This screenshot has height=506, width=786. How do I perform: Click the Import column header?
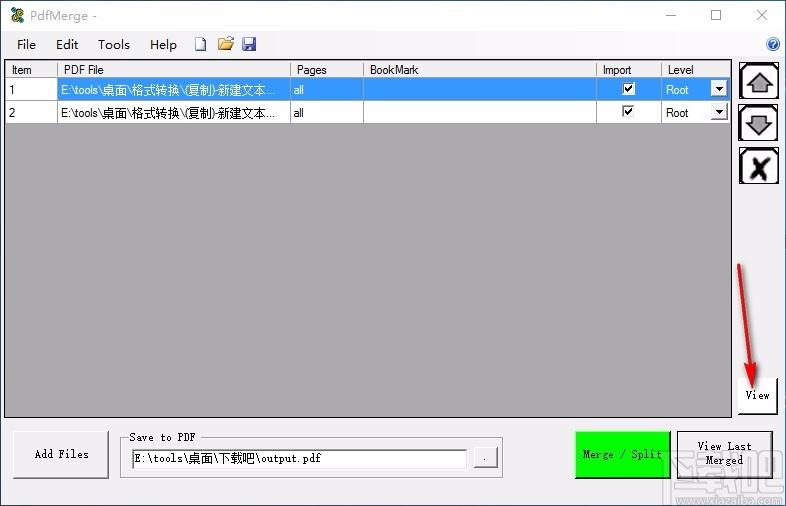click(629, 70)
